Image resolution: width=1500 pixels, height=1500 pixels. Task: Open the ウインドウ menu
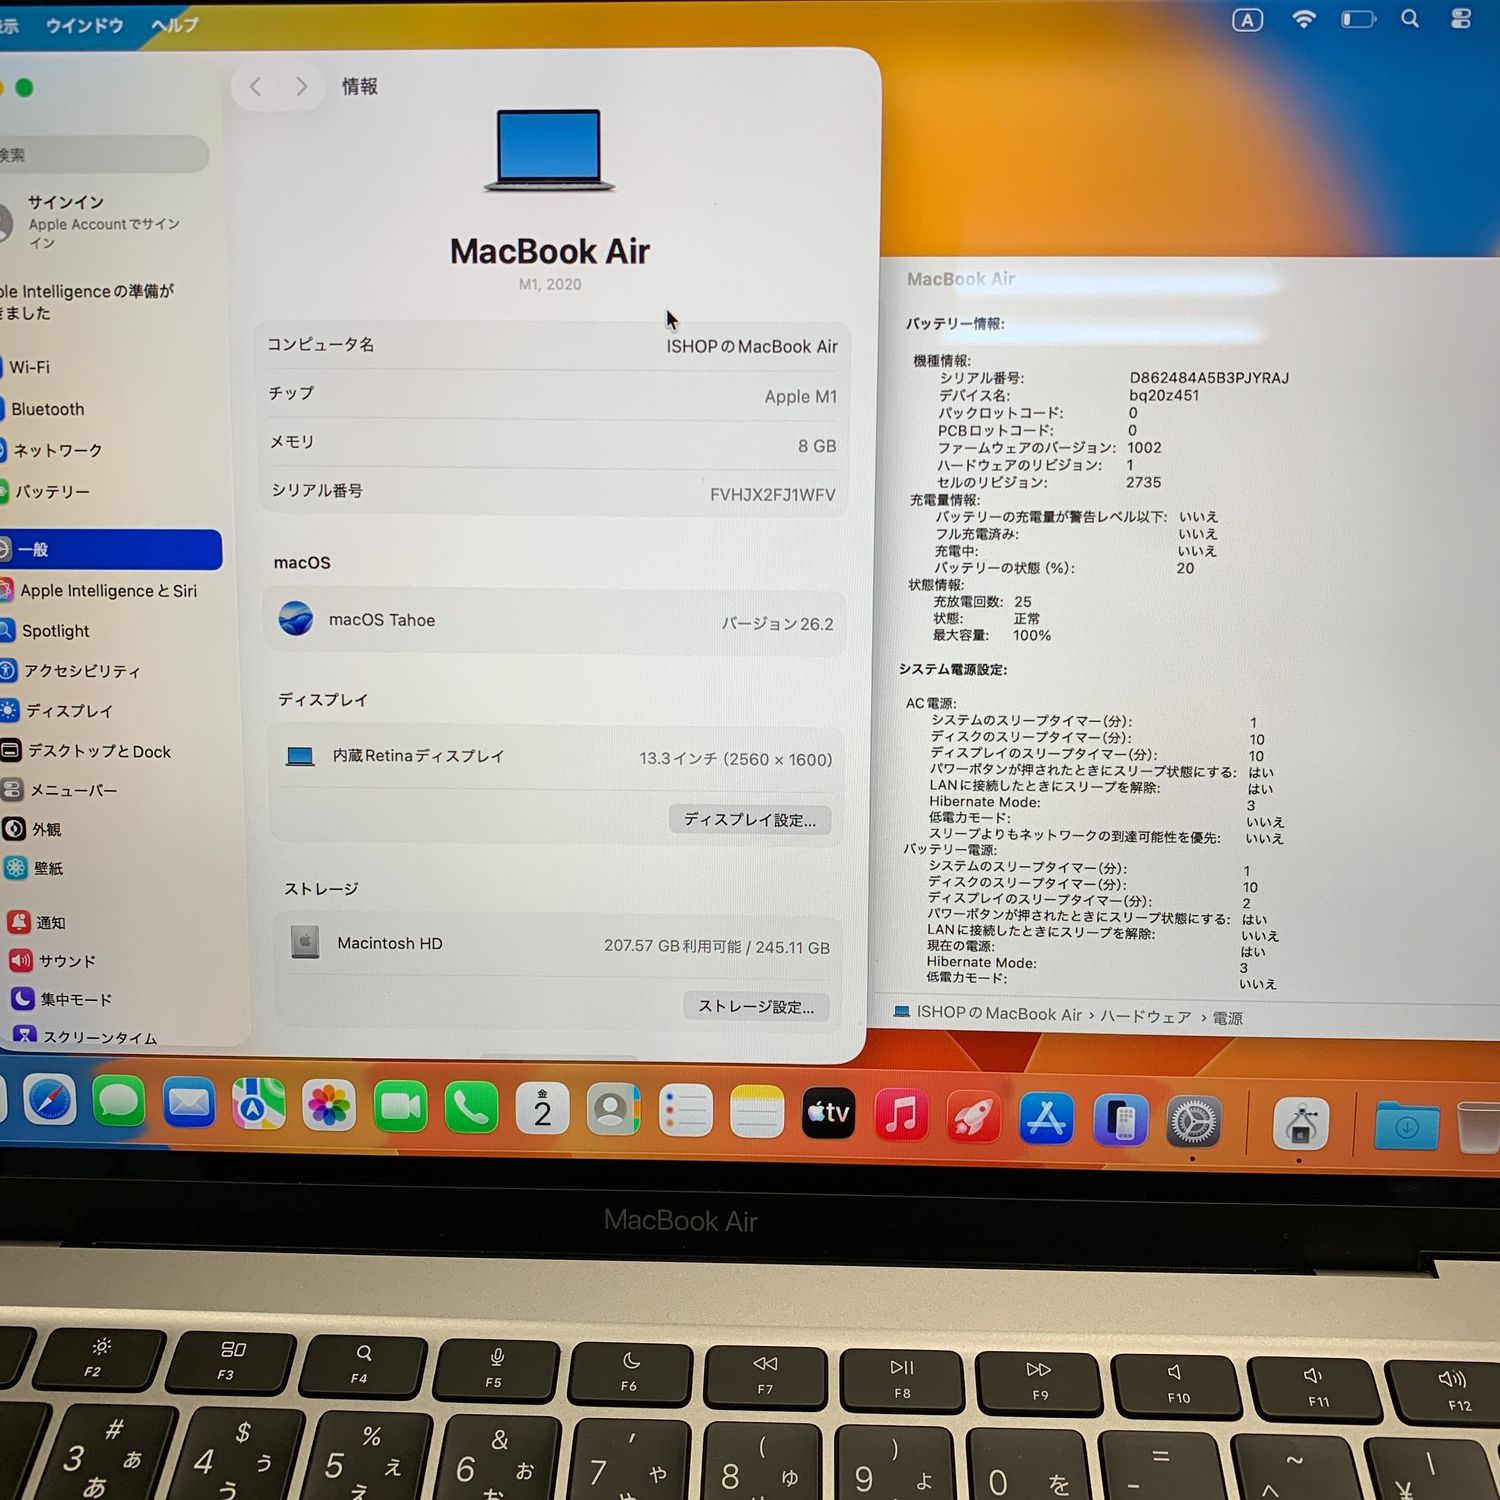click(x=84, y=25)
